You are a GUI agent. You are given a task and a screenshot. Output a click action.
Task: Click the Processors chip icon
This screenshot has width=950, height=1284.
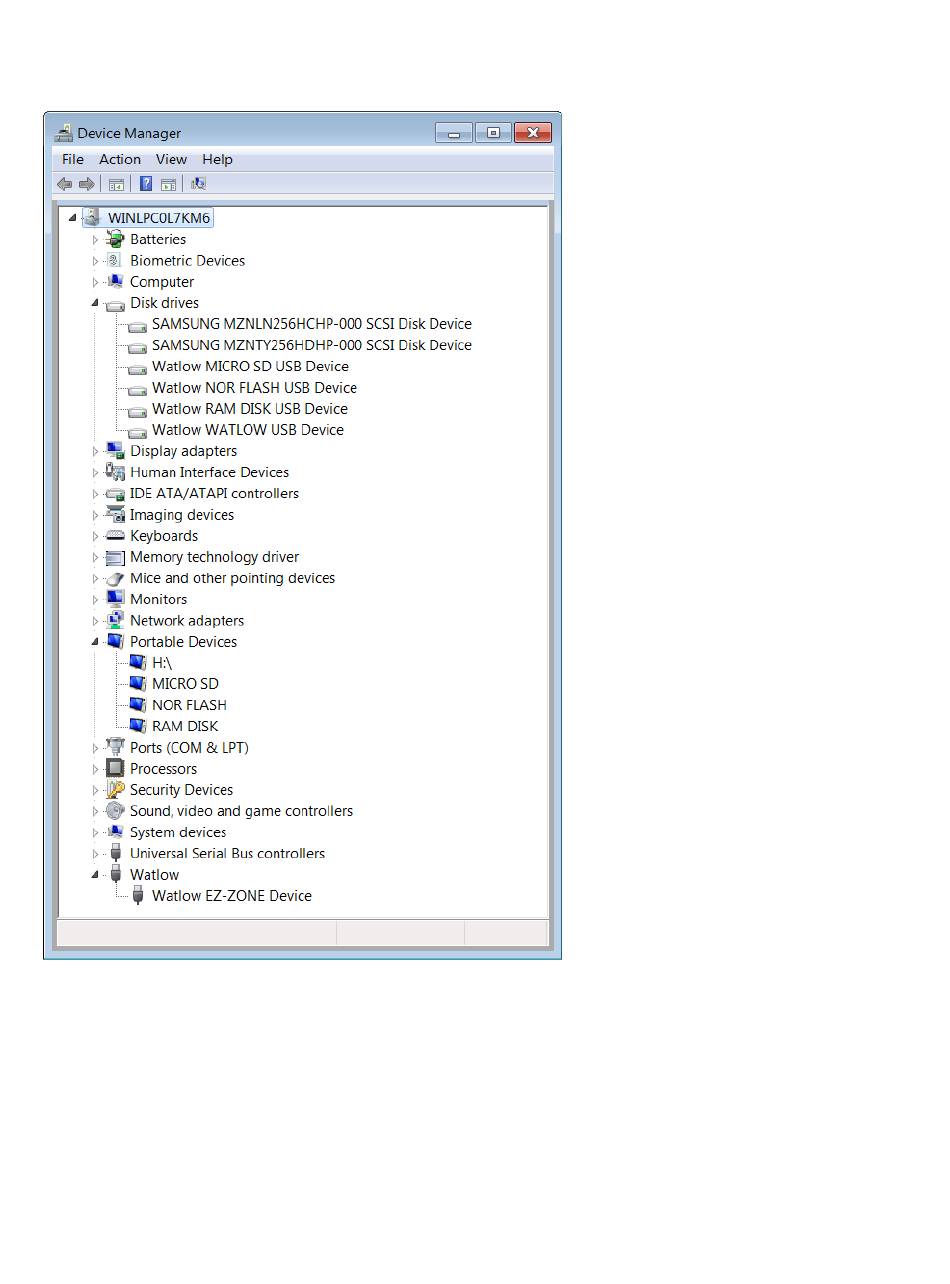(x=115, y=769)
